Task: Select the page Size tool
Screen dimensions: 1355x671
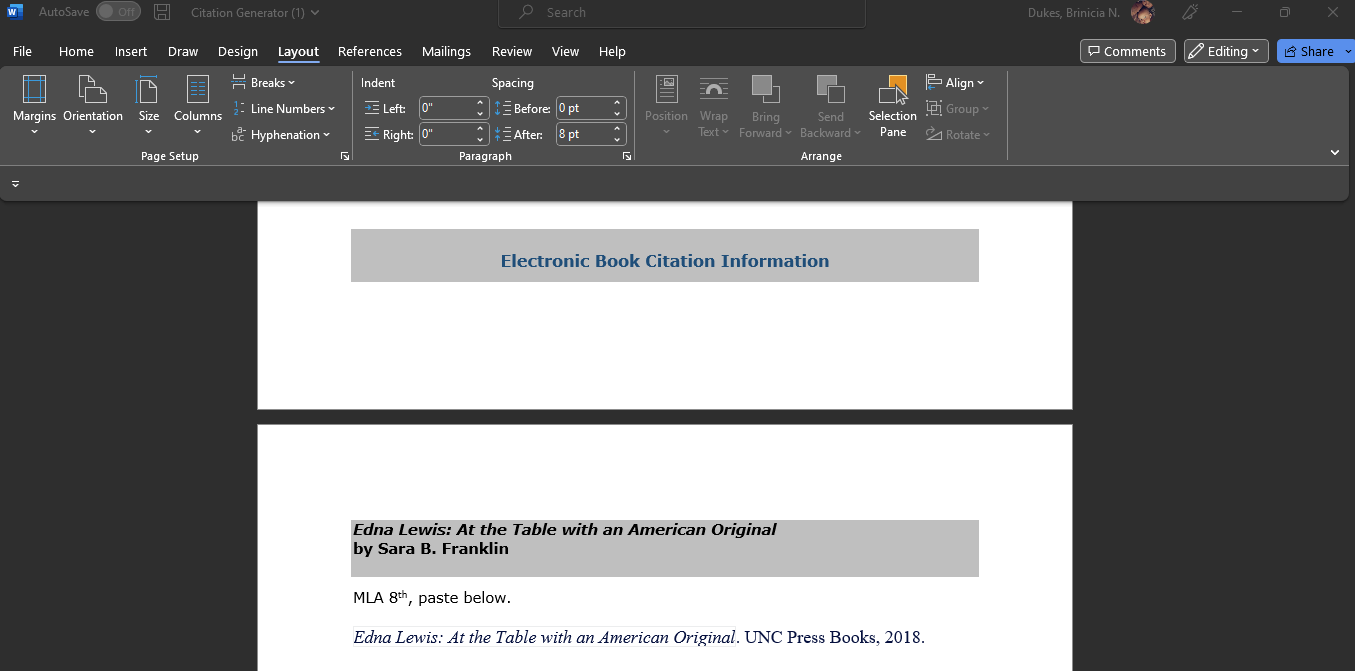Action: click(148, 105)
